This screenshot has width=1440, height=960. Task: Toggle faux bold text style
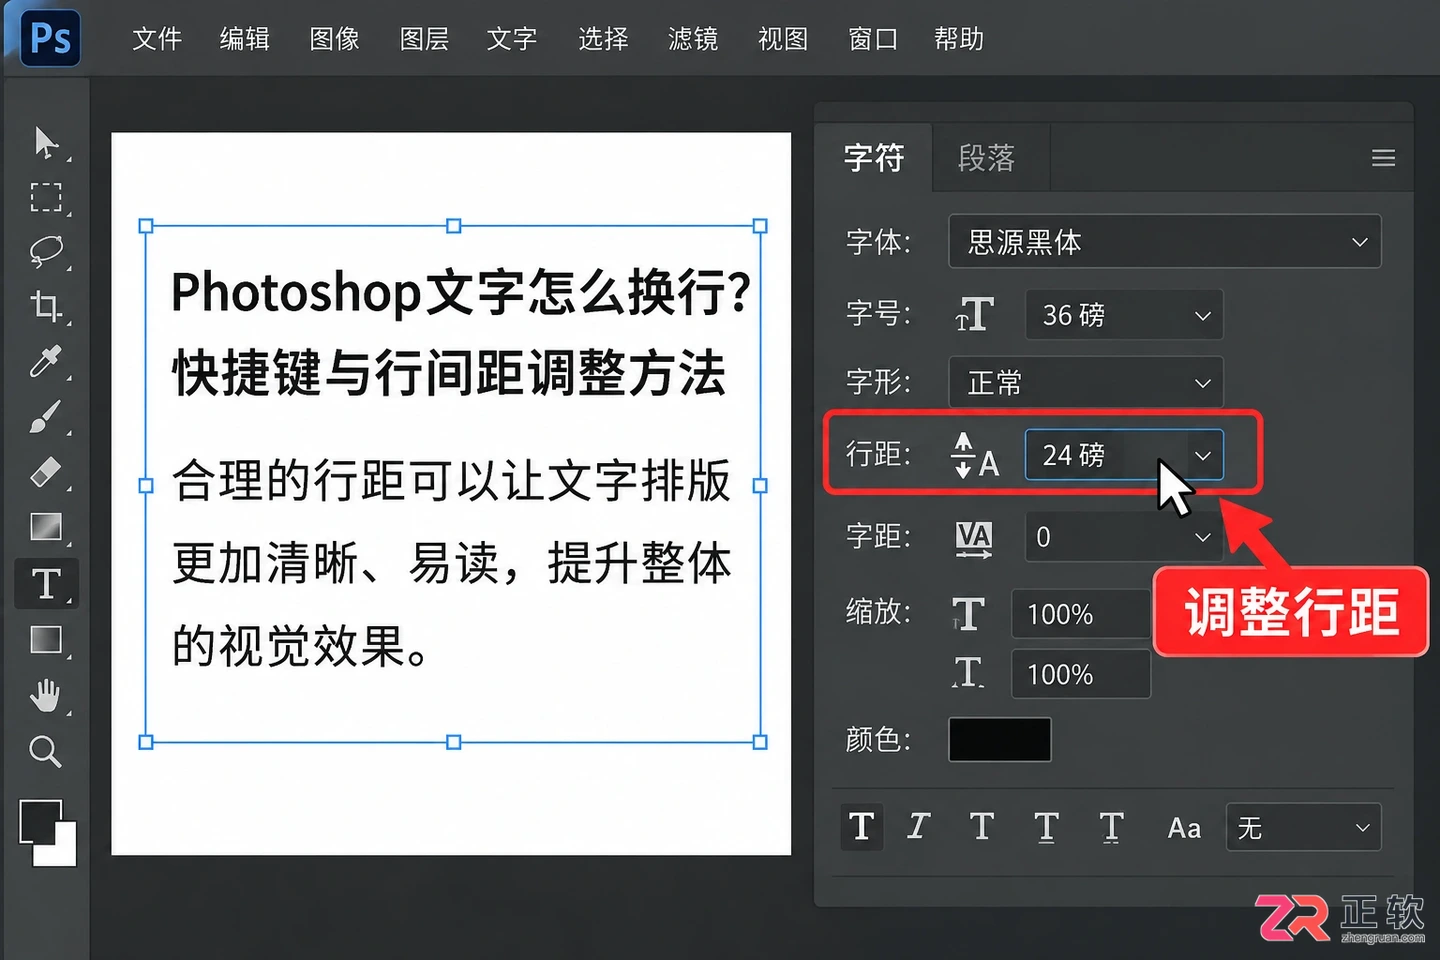(861, 827)
